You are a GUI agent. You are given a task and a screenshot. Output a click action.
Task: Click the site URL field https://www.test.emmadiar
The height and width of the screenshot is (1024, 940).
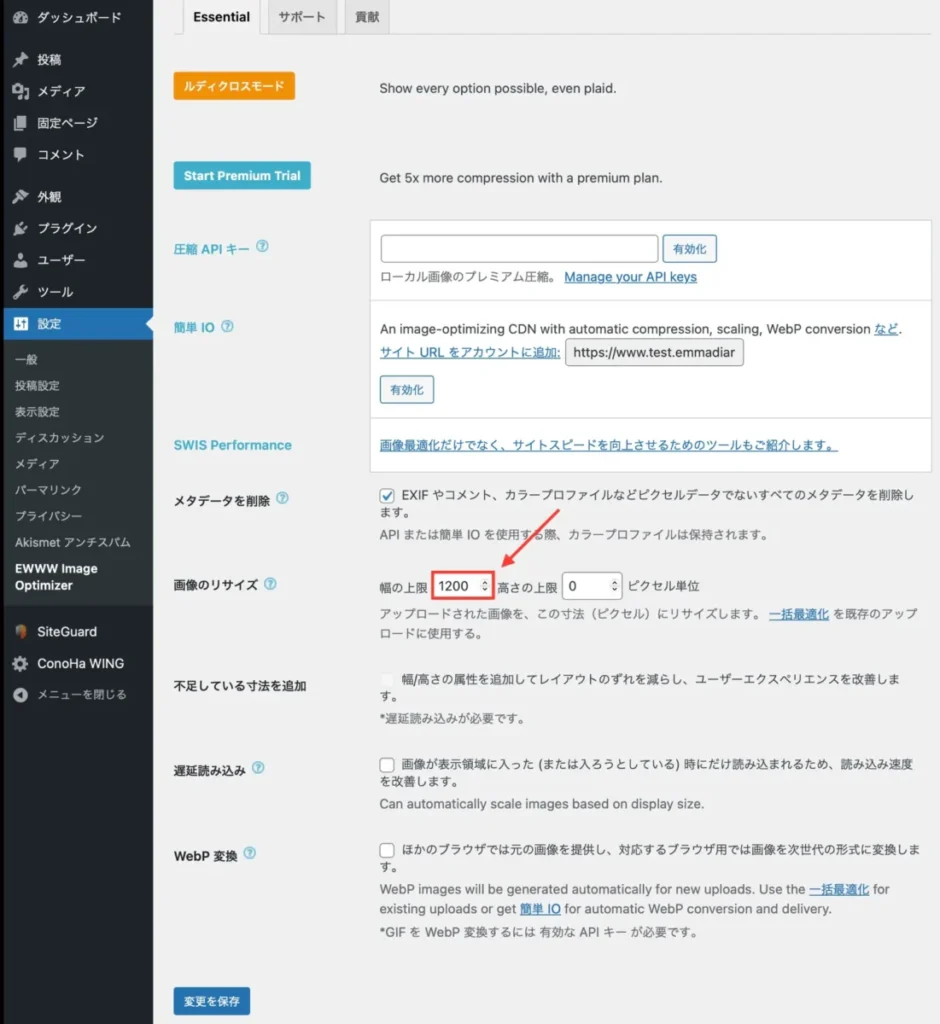tap(654, 353)
